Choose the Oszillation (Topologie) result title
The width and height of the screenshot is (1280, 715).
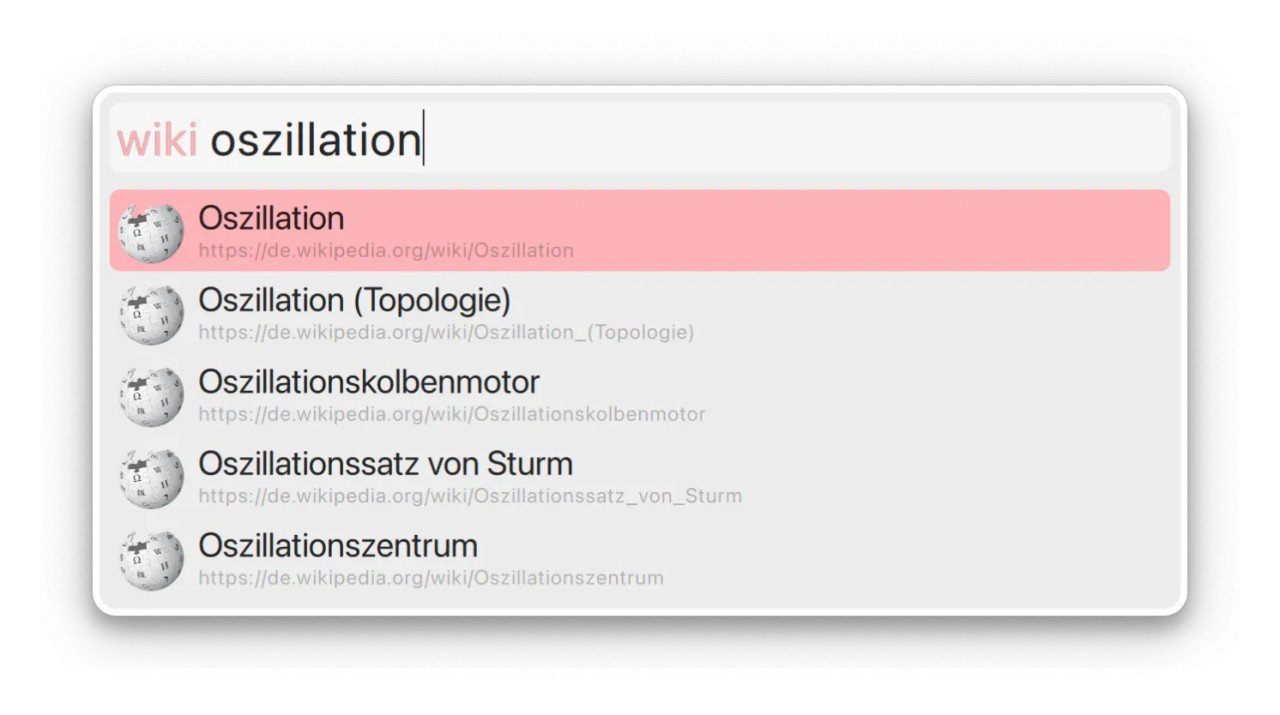(354, 300)
